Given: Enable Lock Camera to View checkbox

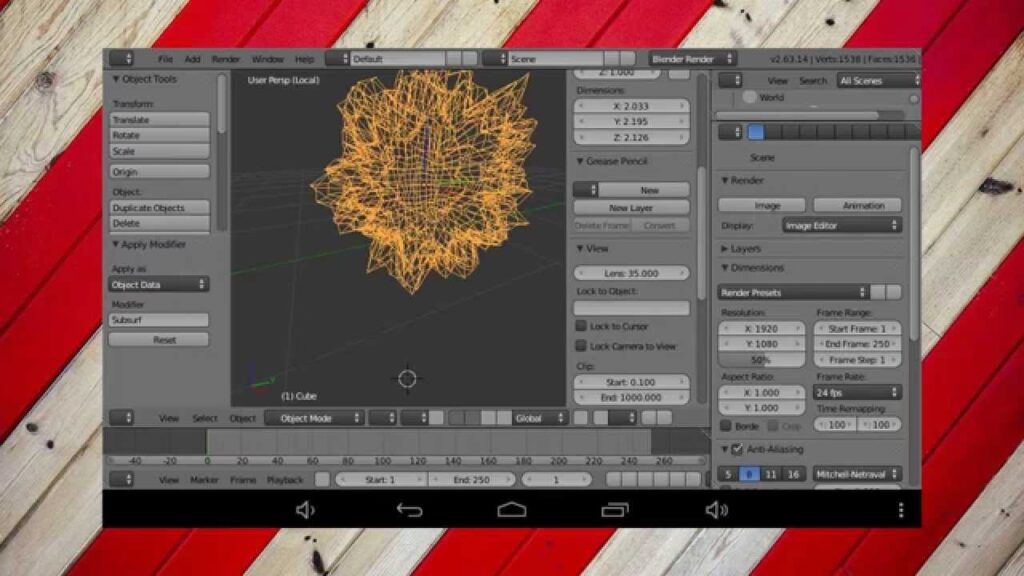Looking at the screenshot, I should pyautogui.click(x=581, y=346).
